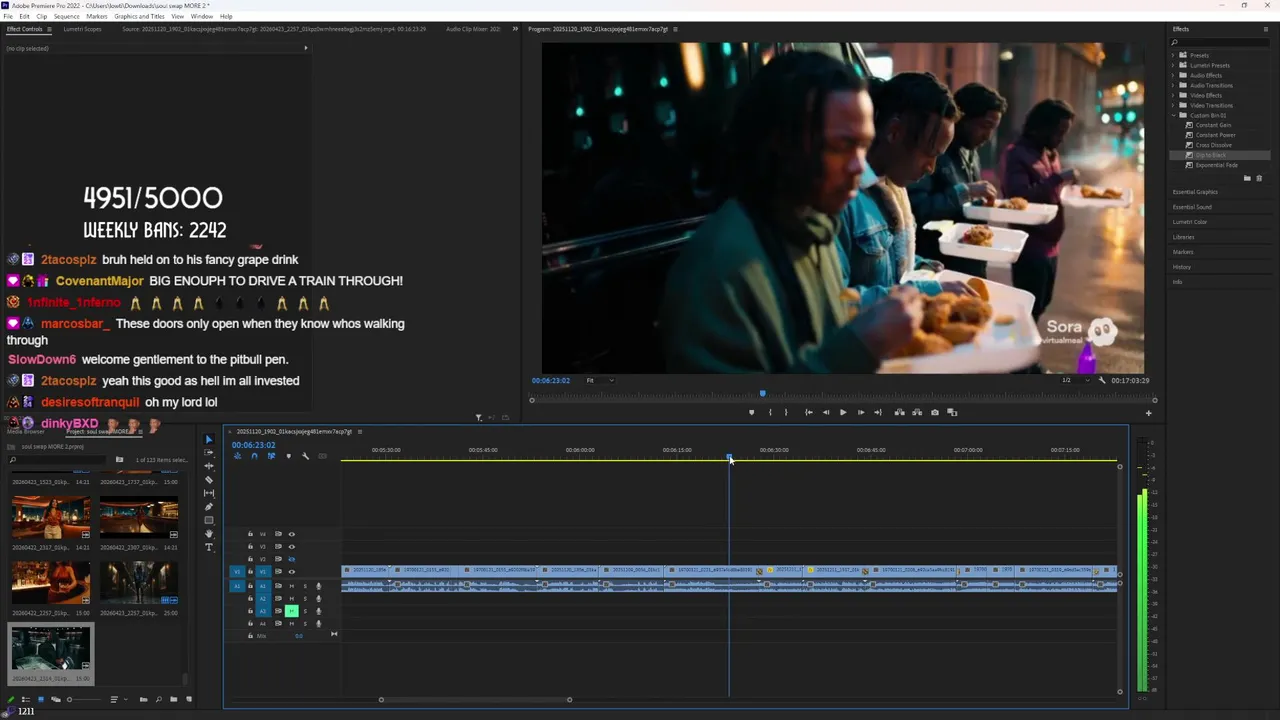Viewport: 1280px width, 720px height.
Task: Select the Cross Dissolve effect
Action: [1214, 145]
